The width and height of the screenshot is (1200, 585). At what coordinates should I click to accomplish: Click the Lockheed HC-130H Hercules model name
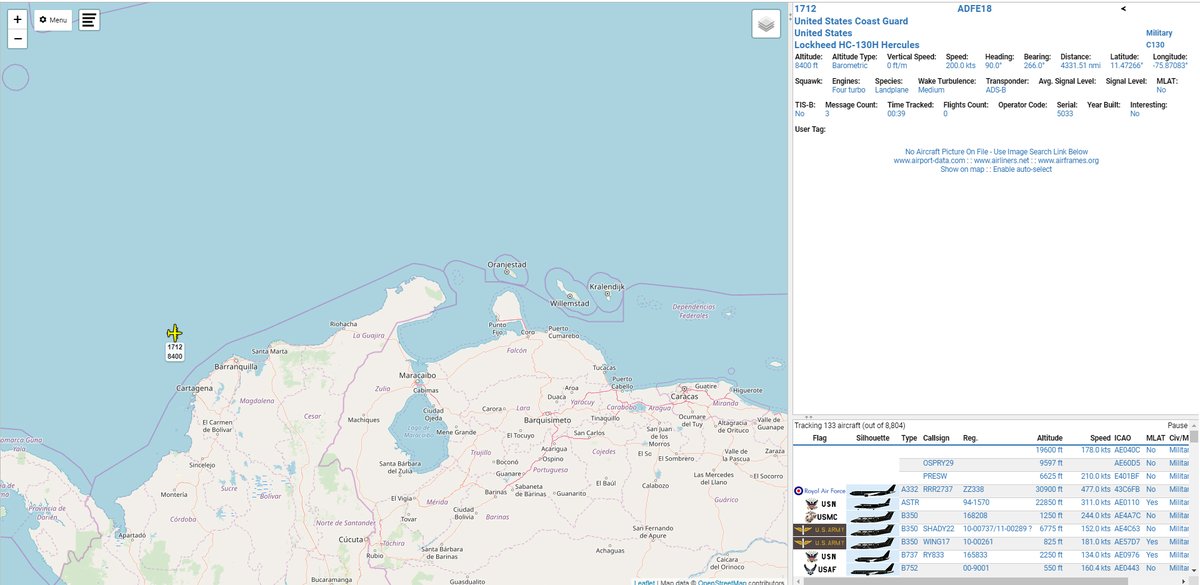pos(856,45)
